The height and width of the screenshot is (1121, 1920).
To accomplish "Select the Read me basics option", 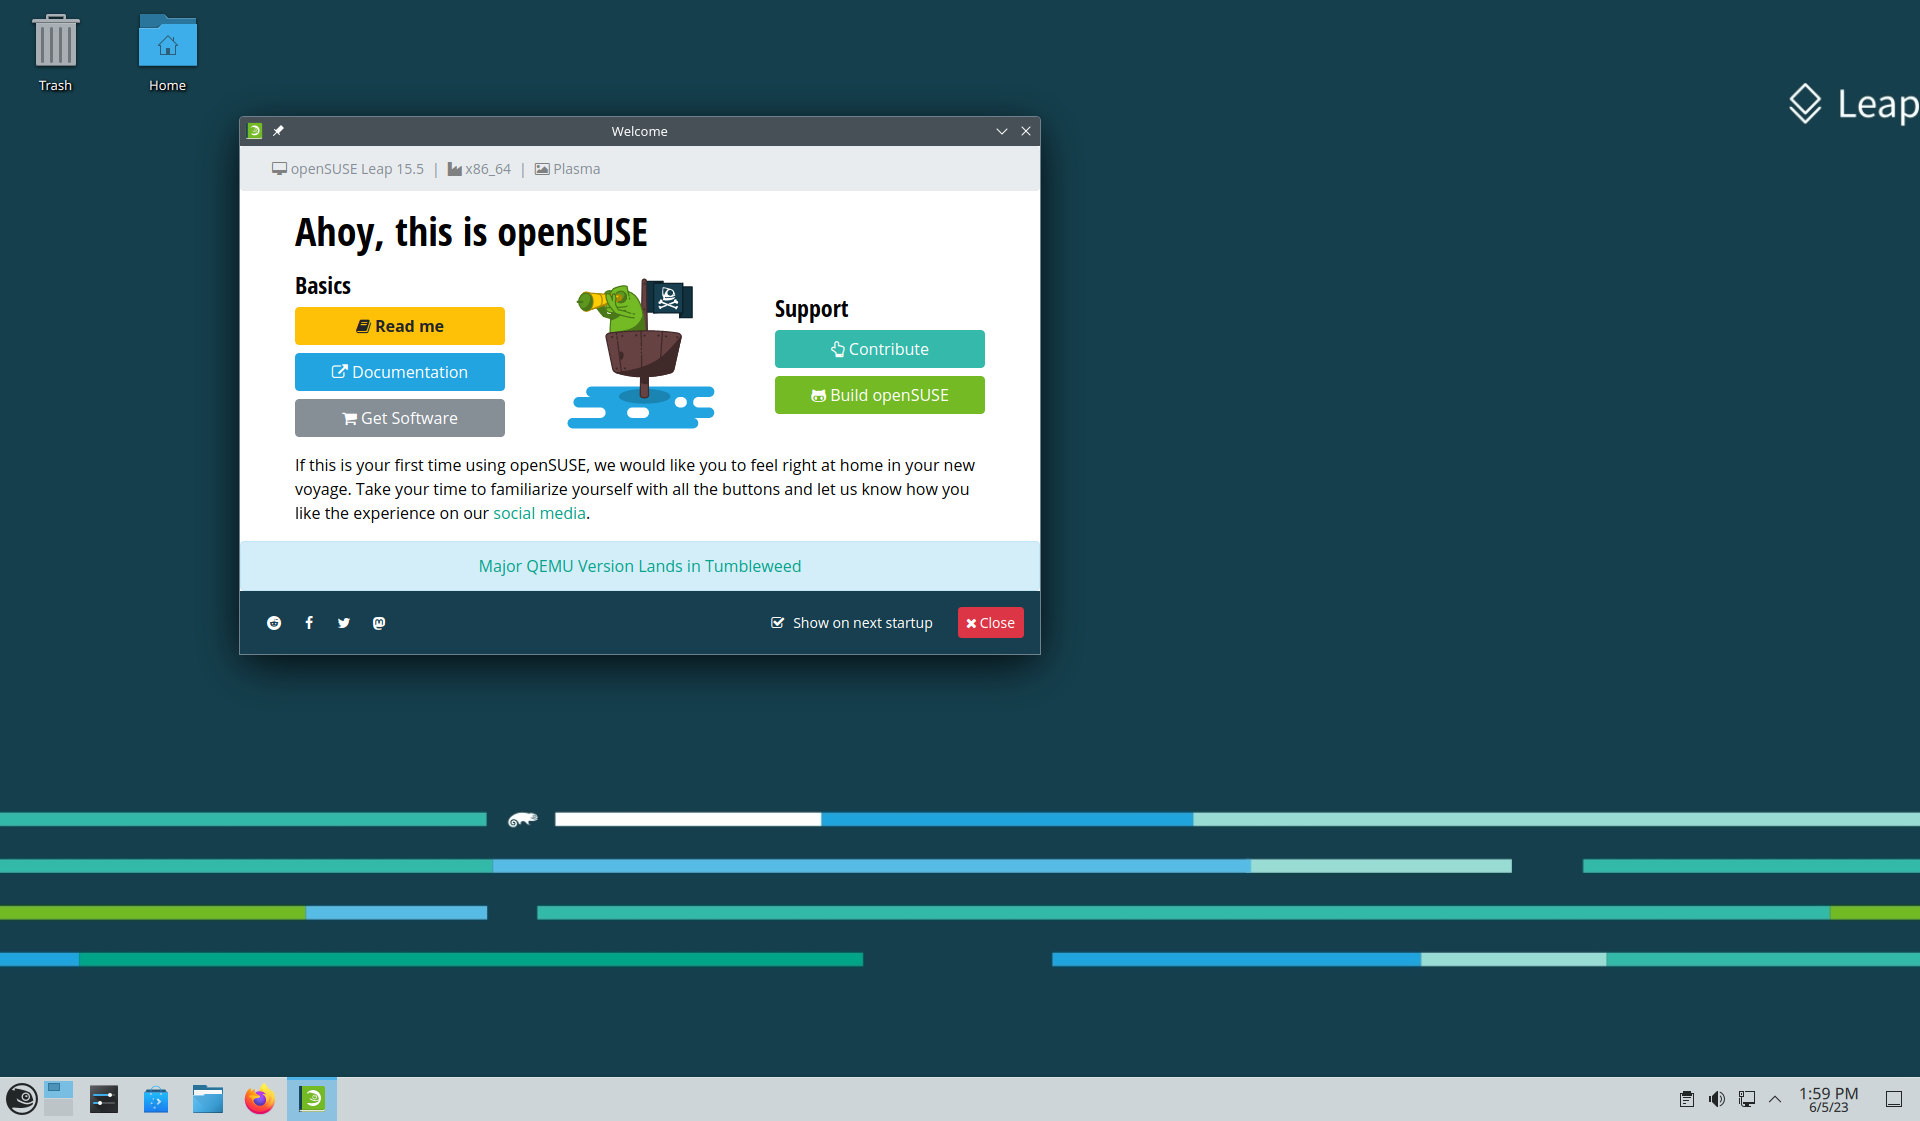I will coord(399,326).
